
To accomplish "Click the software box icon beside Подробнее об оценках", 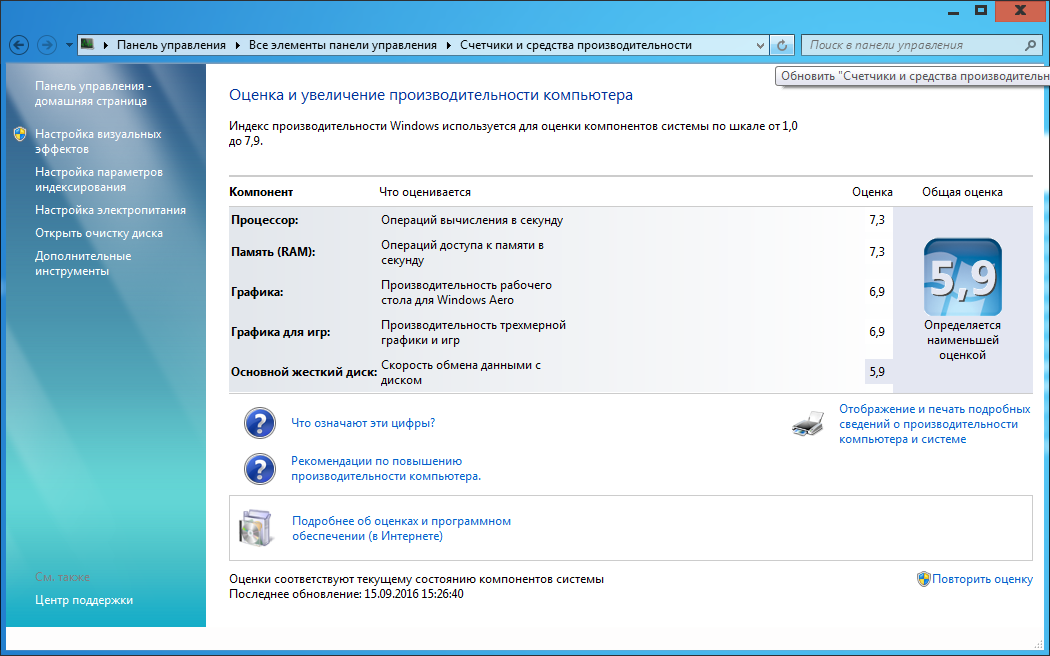I will click(258, 528).
